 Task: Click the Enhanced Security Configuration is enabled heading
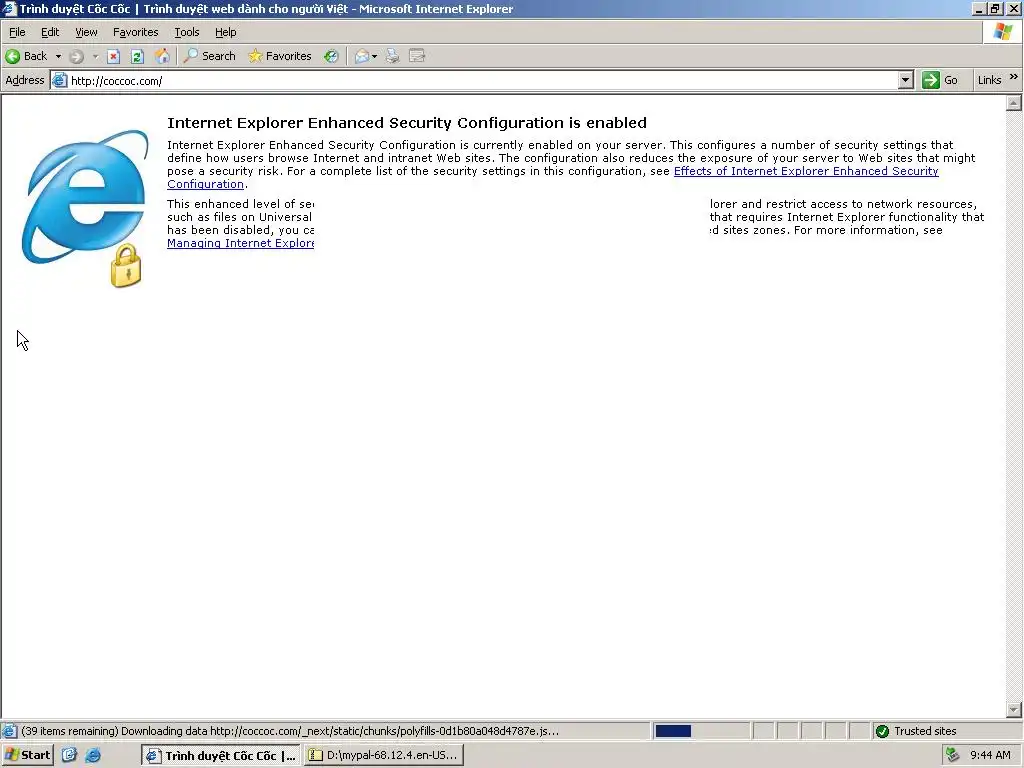click(x=407, y=123)
